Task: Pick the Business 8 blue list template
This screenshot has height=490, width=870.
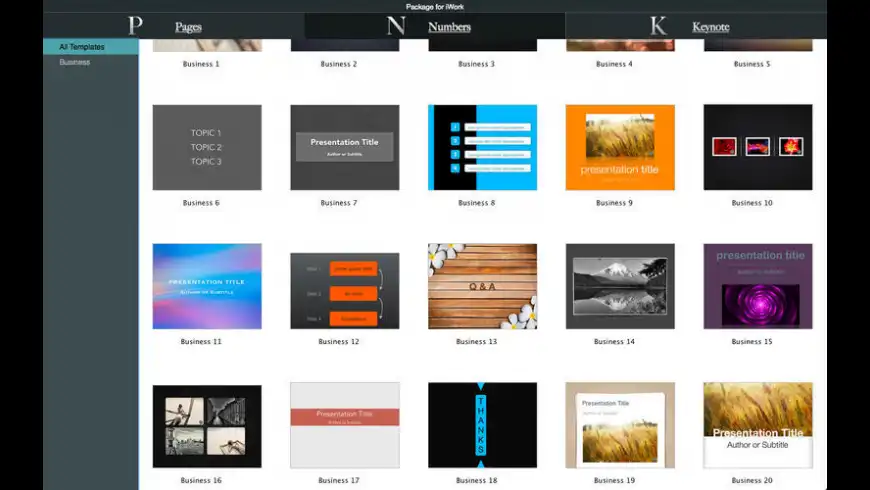Action: tap(482, 147)
